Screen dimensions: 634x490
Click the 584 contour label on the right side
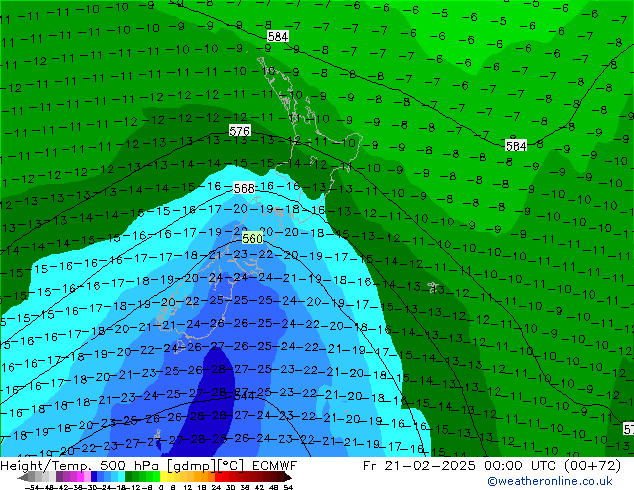tap(516, 146)
